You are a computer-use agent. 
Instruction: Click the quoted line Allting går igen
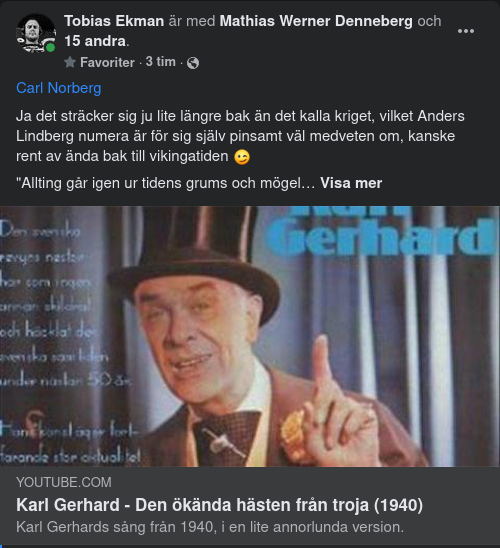click(166, 183)
